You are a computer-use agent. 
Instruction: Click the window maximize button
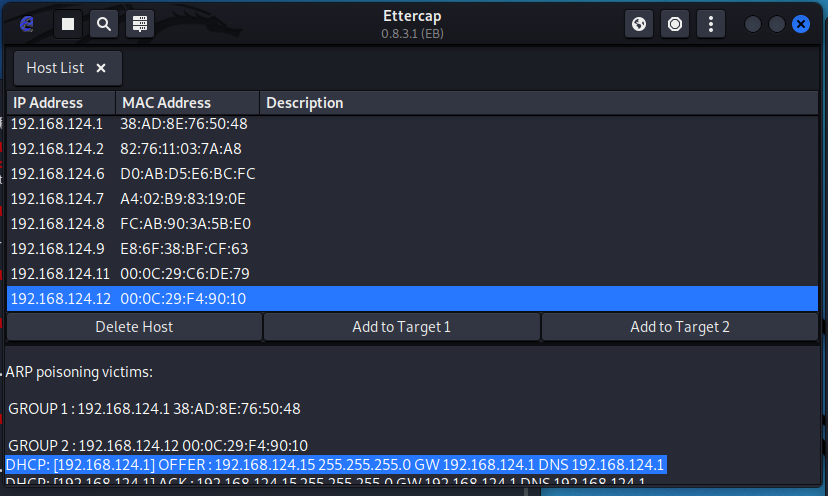point(777,24)
